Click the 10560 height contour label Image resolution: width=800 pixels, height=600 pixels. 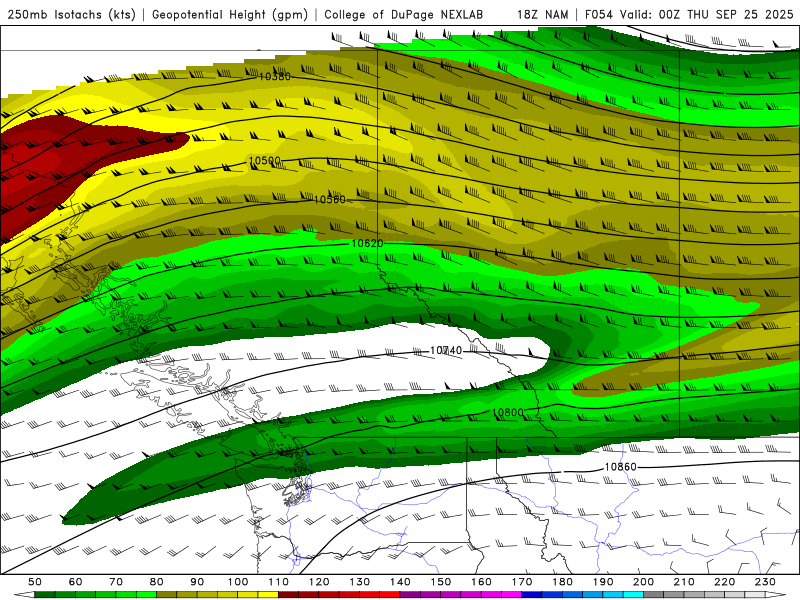click(x=330, y=199)
